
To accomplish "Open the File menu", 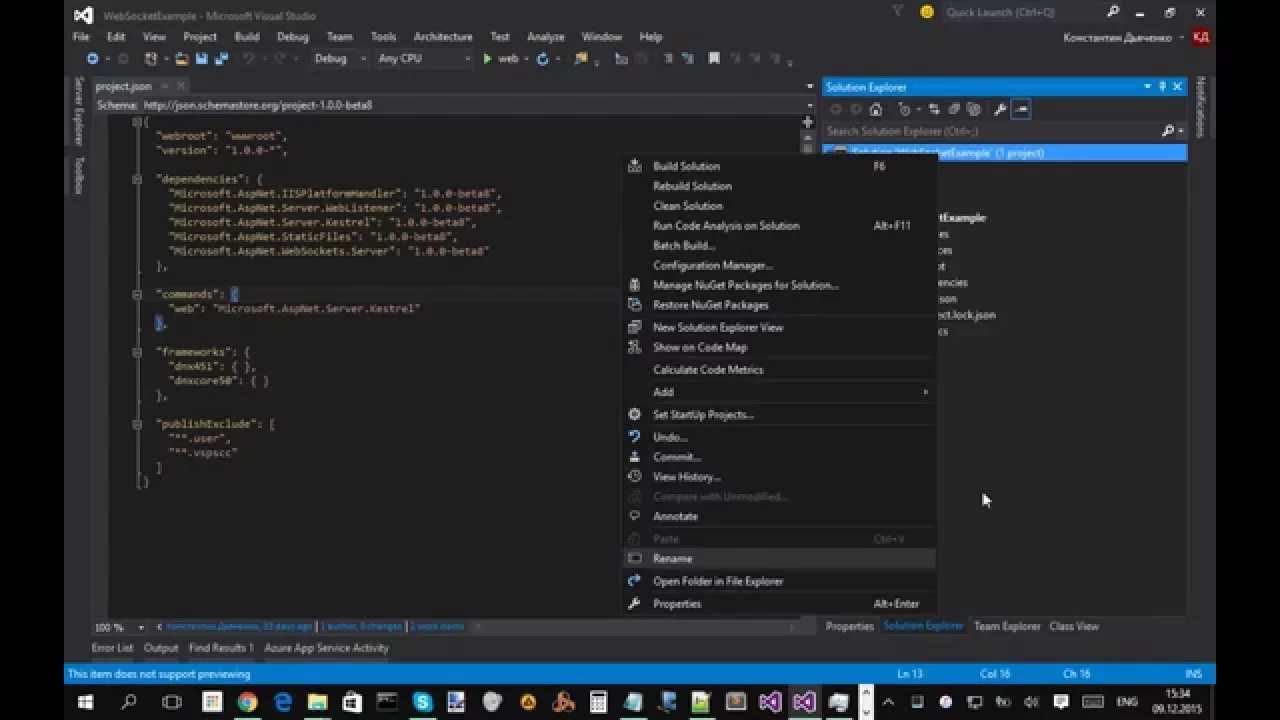I will (81, 37).
